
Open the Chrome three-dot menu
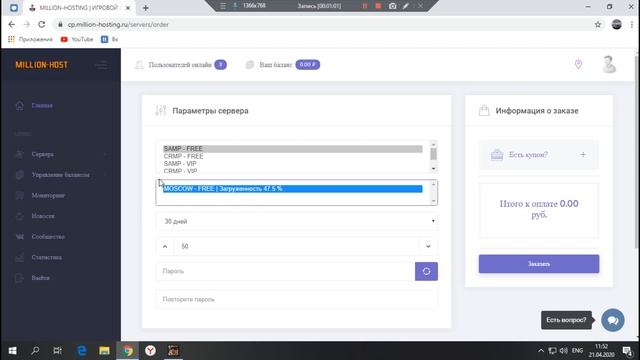632,24
